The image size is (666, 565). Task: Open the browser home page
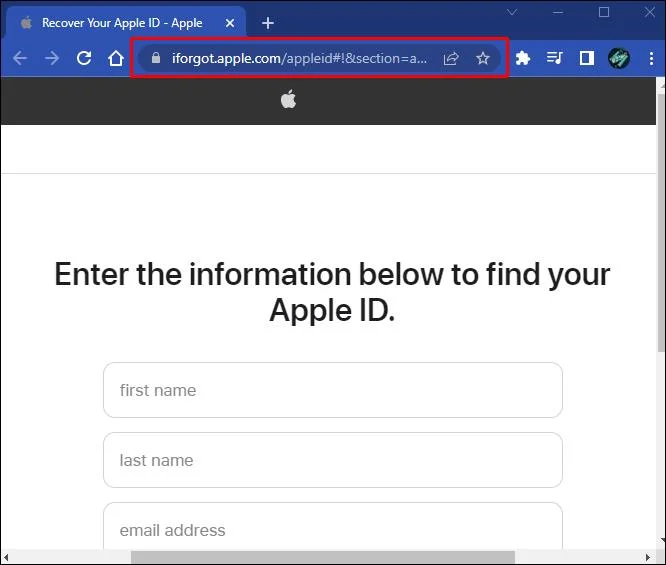pos(116,58)
